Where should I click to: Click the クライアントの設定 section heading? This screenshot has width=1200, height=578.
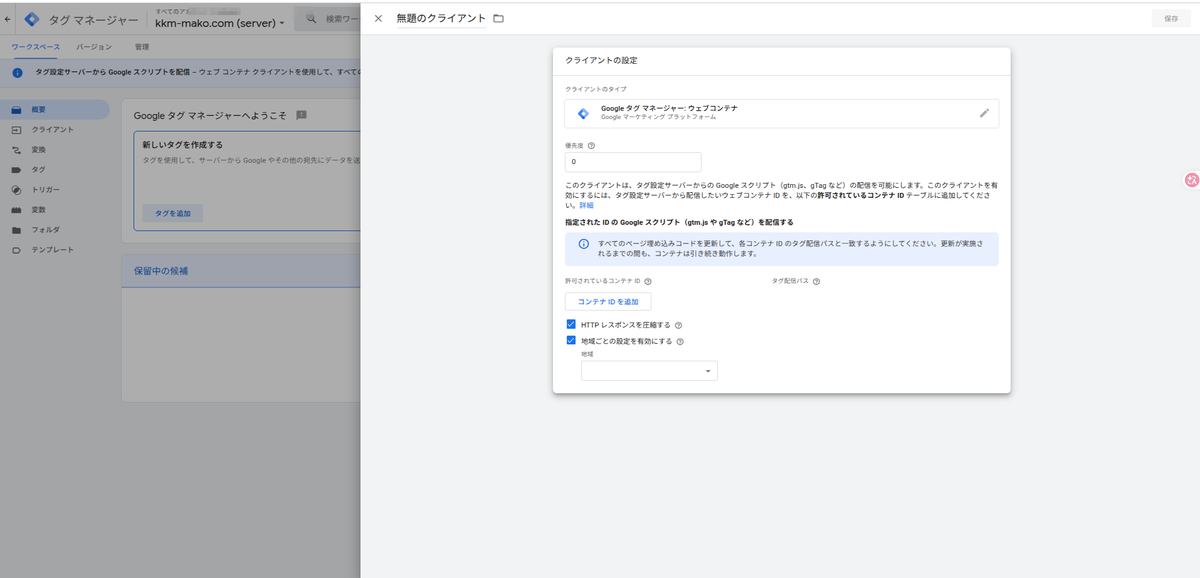601,60
